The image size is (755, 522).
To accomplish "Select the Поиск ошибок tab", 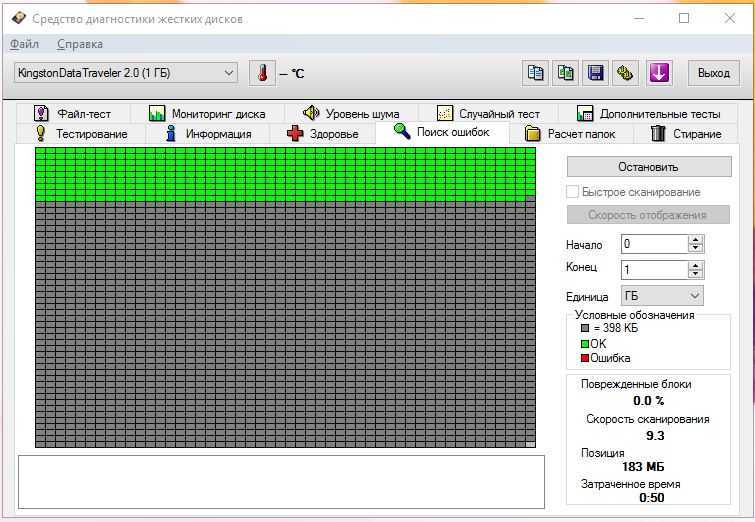I will pos(442,132).
